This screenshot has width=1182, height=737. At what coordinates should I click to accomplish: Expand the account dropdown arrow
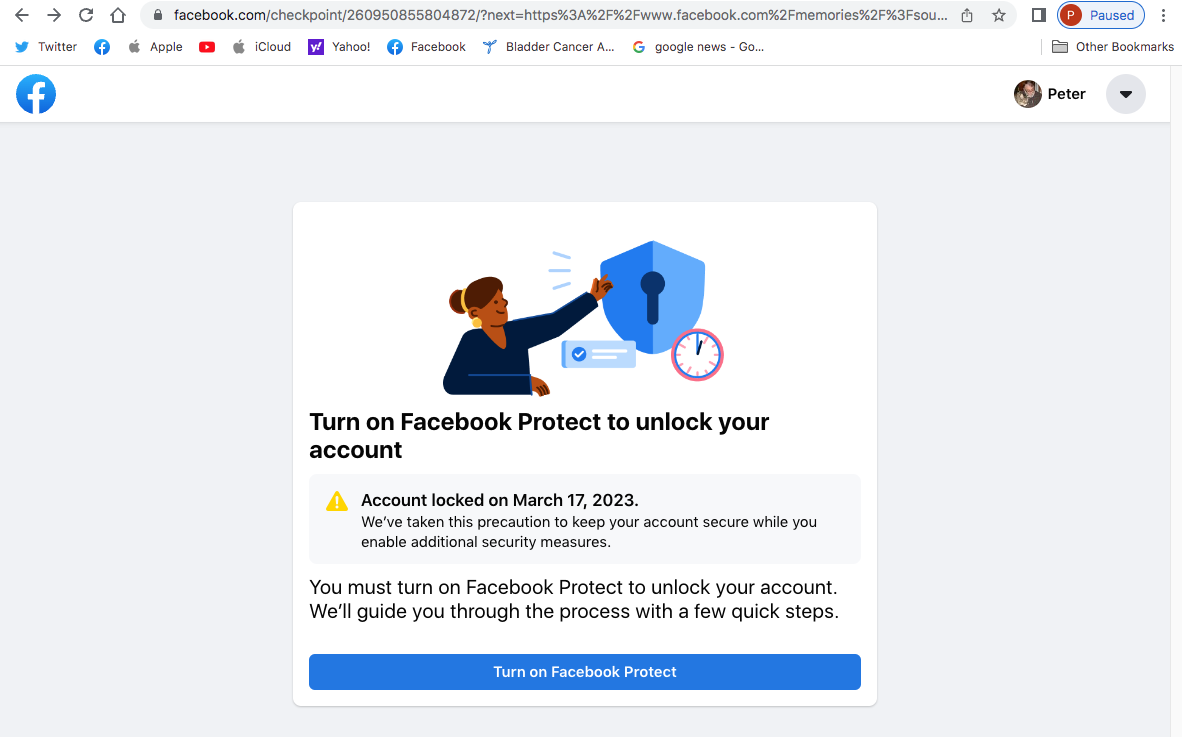[x=1125, y=94]
